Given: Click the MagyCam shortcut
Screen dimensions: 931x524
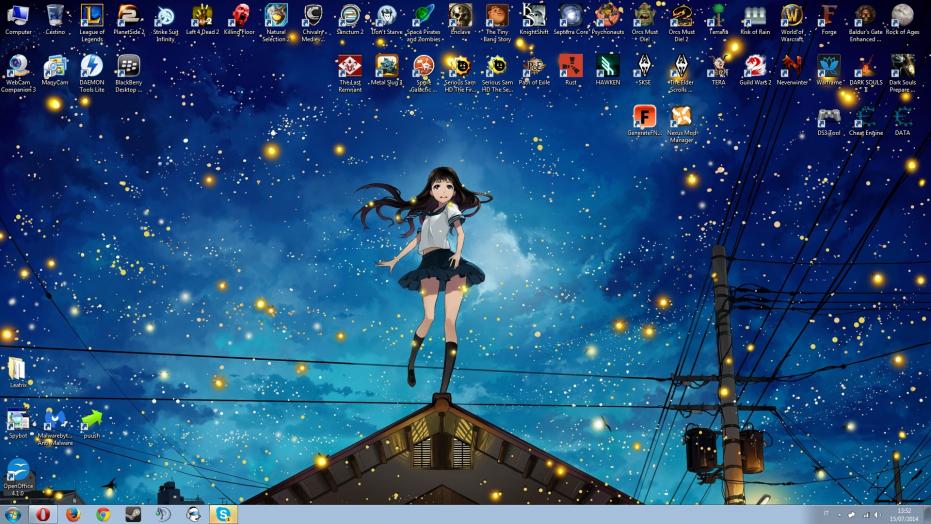Looking at the screenshot, I should (x=55, y=70).
